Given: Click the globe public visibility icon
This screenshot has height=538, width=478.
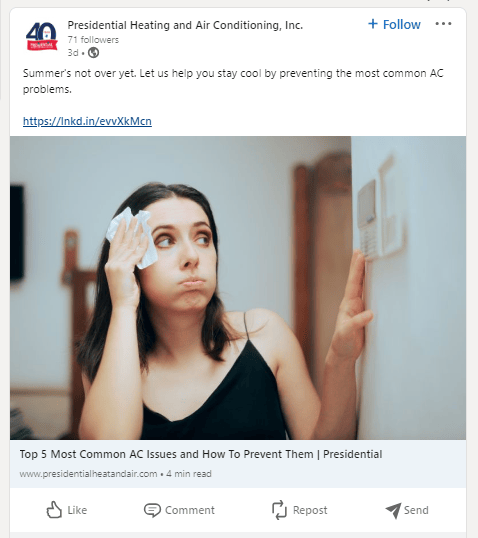Looking at the screenshot, I should [x=93, y=53].
